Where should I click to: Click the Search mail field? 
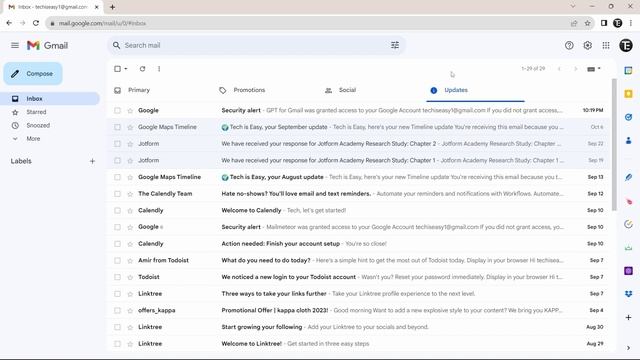pos(255,45)
